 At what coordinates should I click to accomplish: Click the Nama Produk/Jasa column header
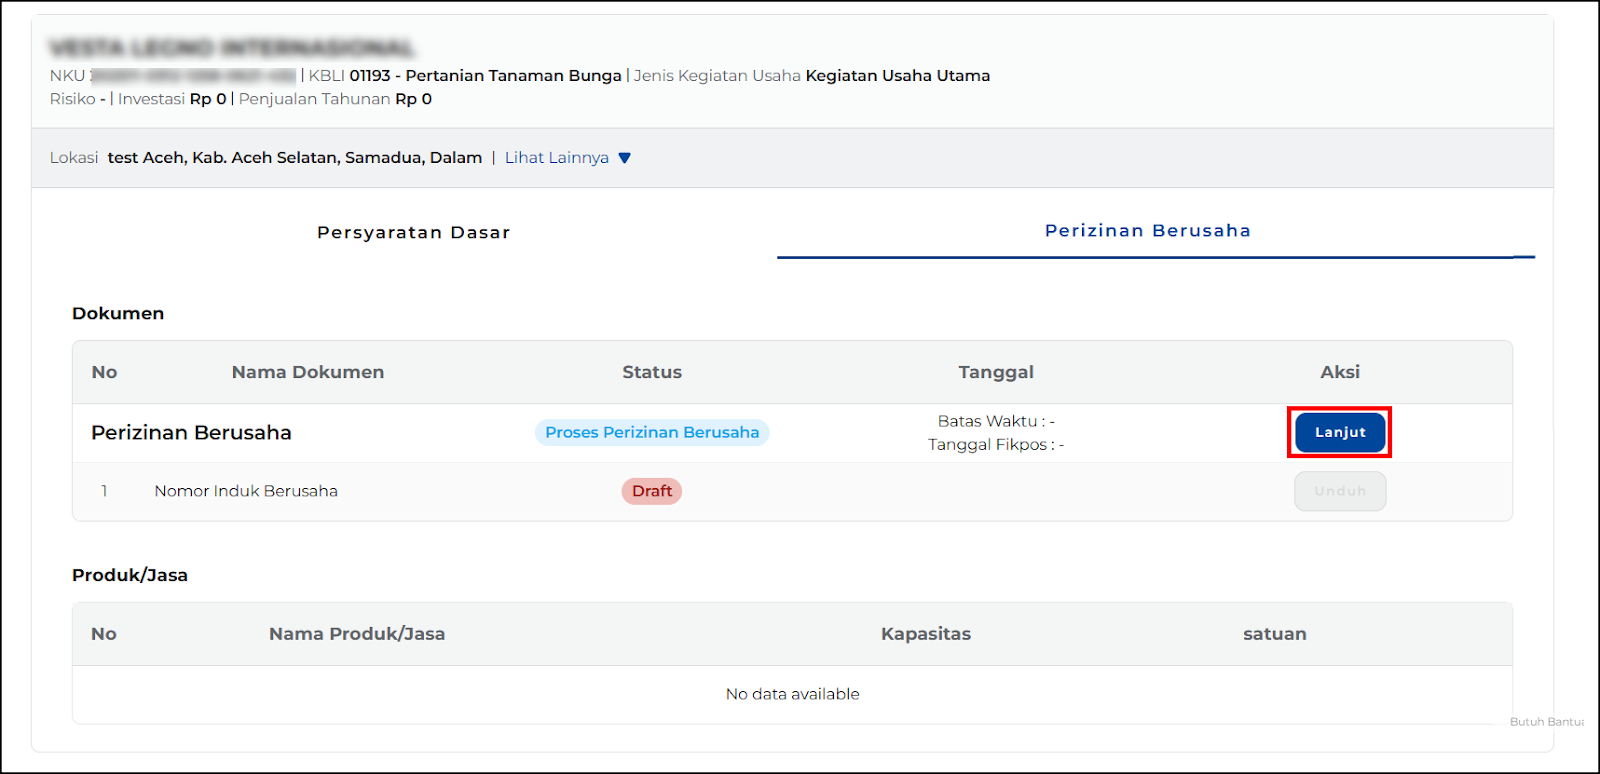click(357, 634)
